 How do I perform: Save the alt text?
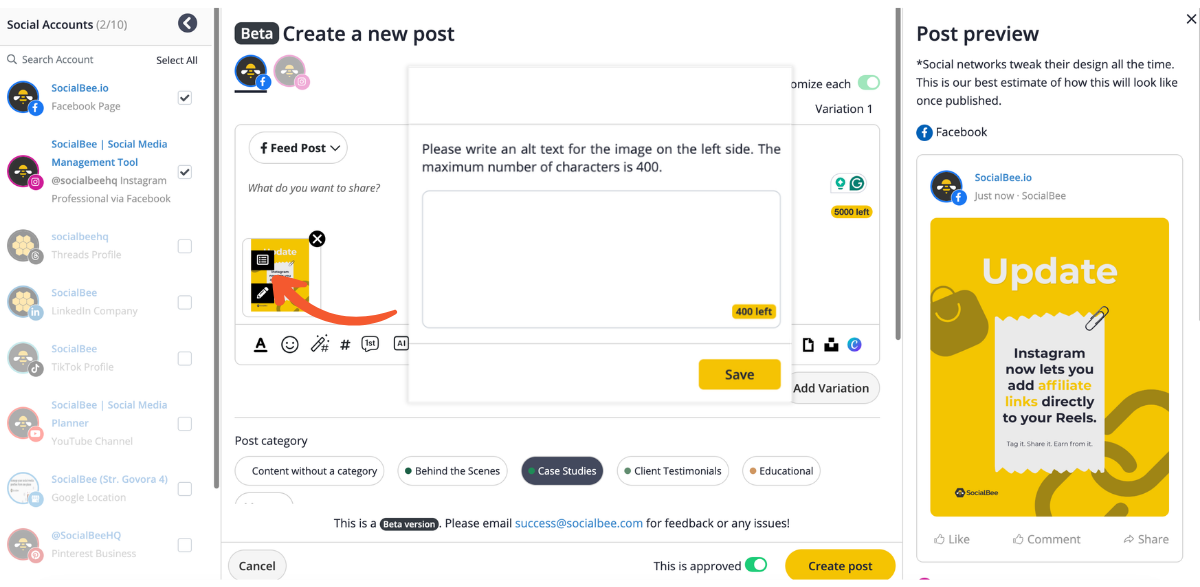point(739,374)
